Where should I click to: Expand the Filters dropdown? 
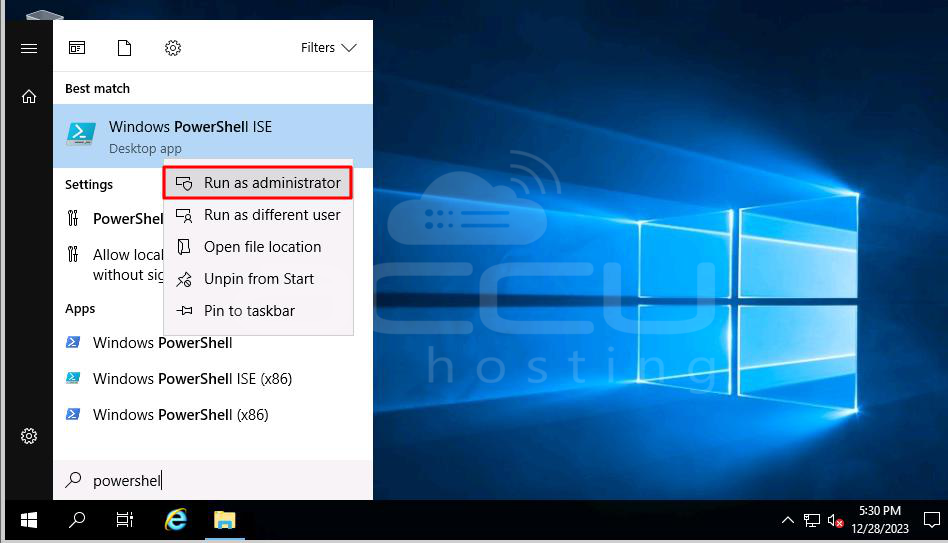328,48
